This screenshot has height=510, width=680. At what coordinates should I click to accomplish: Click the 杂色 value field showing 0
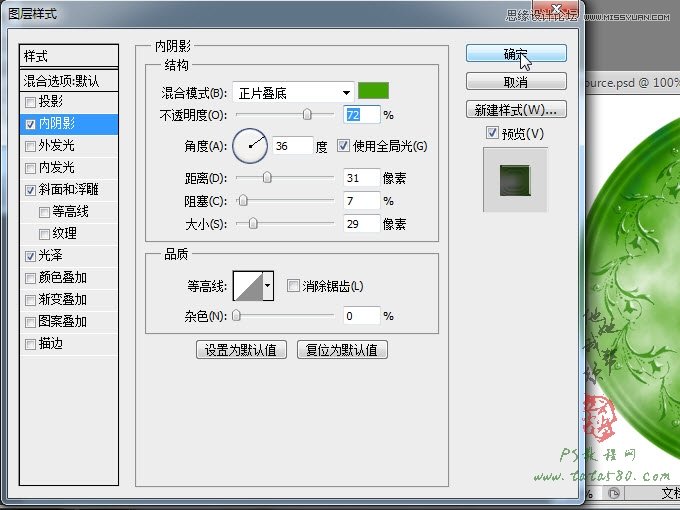(x=362, y=316)
